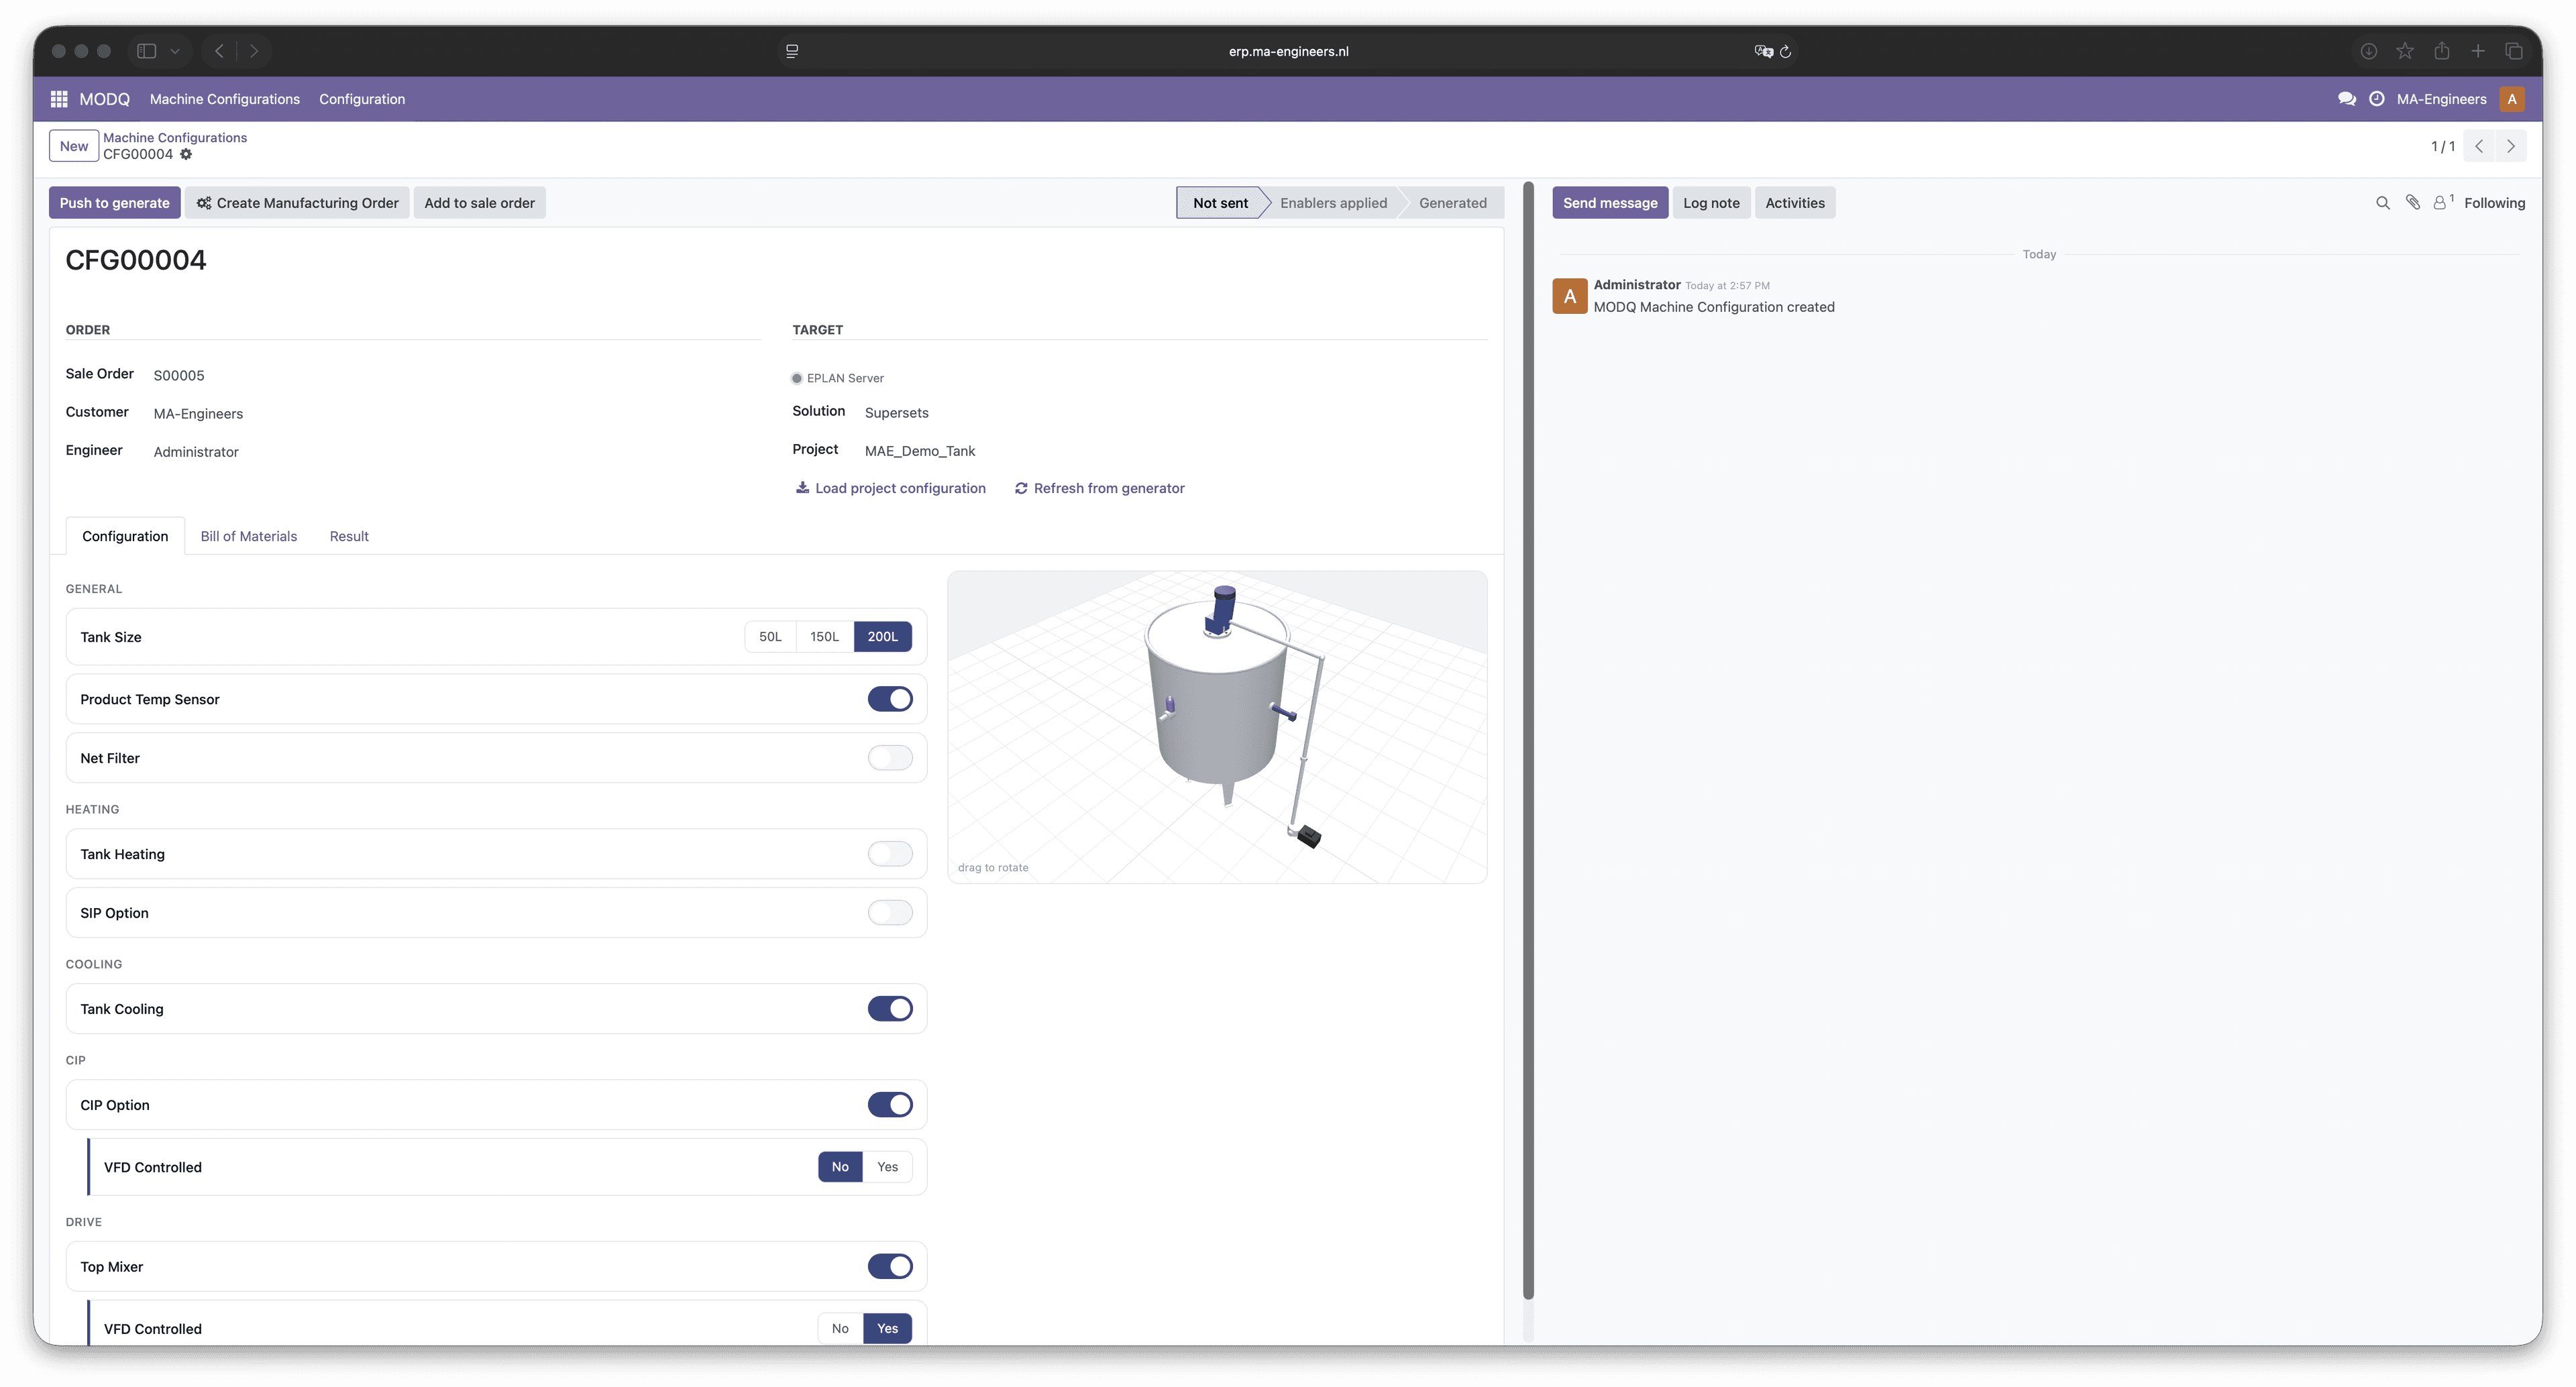2576x1387 pixels.
Task: Disable the Tank Cooling switch
Action: (890, 1009)
